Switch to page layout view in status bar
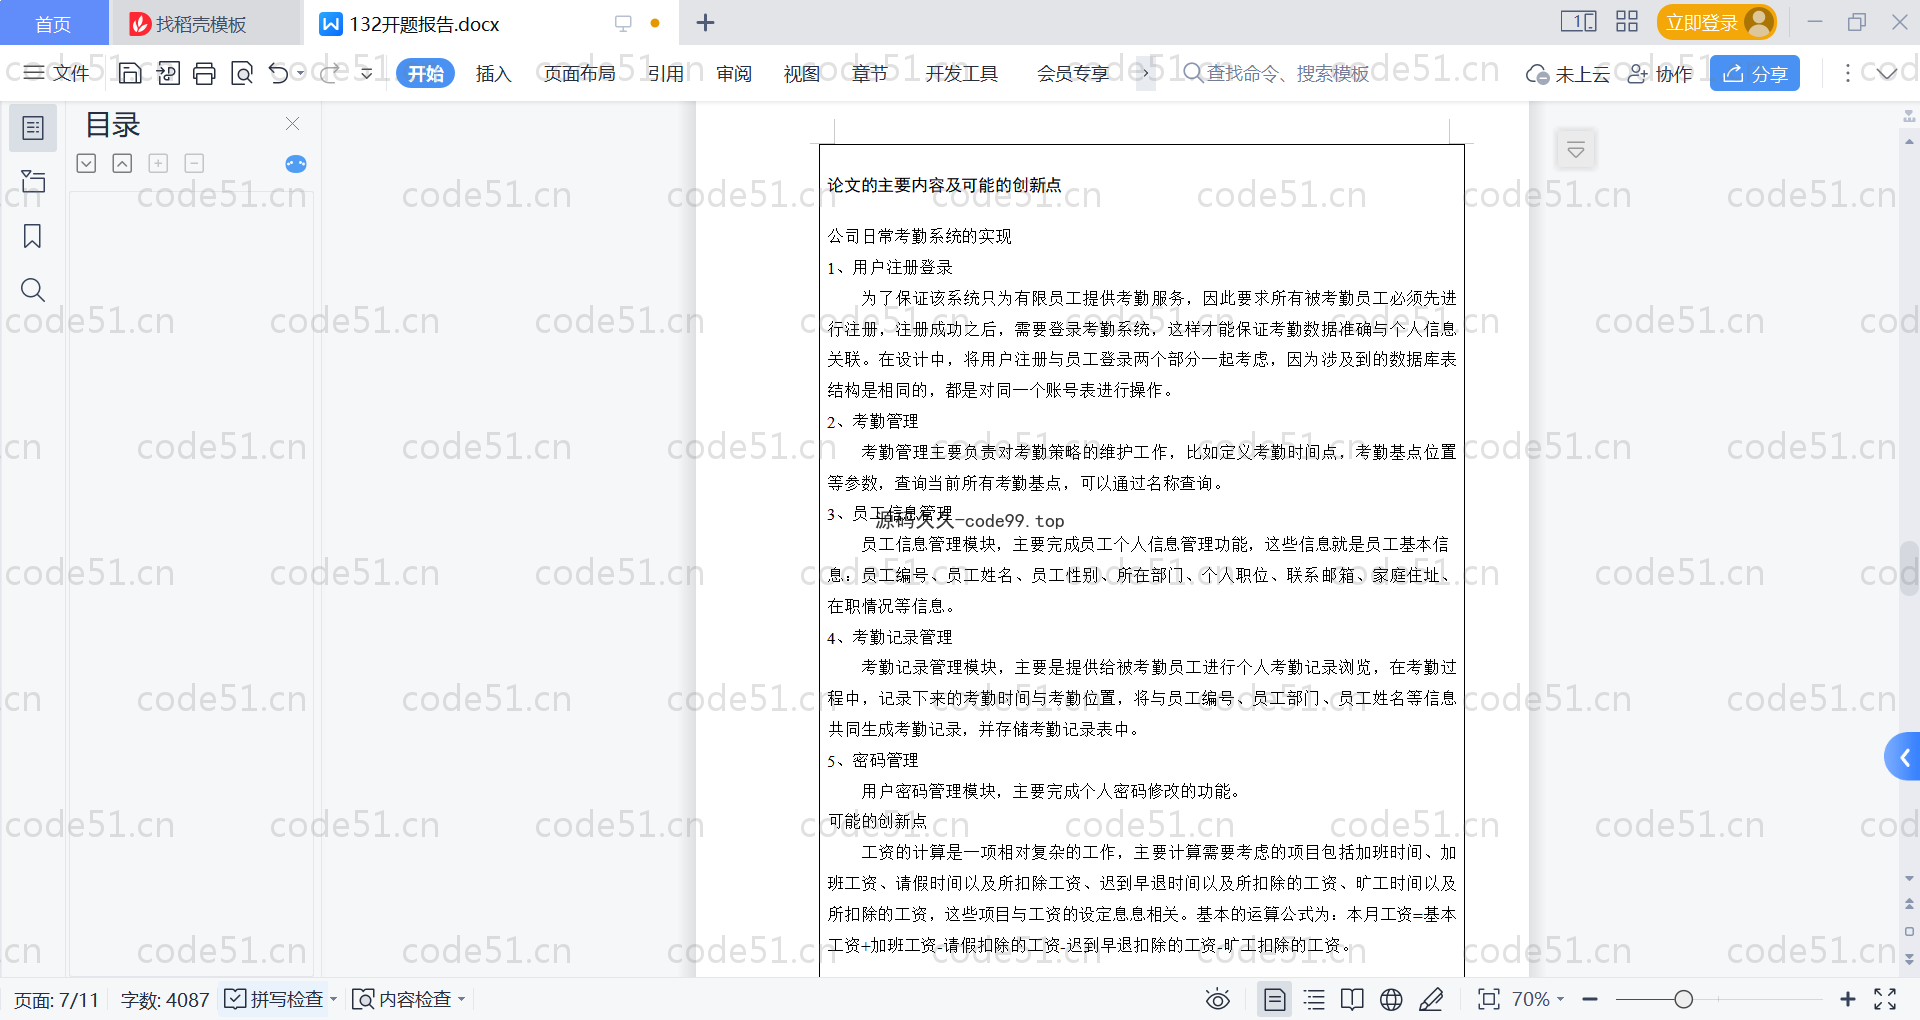 (x=1274, y=999)
